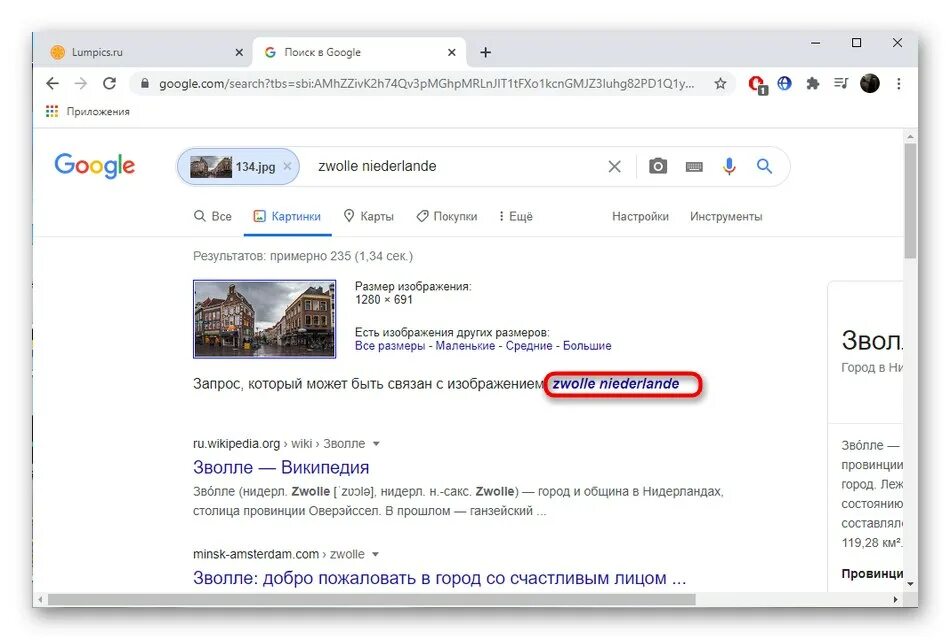Click the Все размеры link
The width and height of the screenshot is (950, 640).
click(x=390, y=346)
